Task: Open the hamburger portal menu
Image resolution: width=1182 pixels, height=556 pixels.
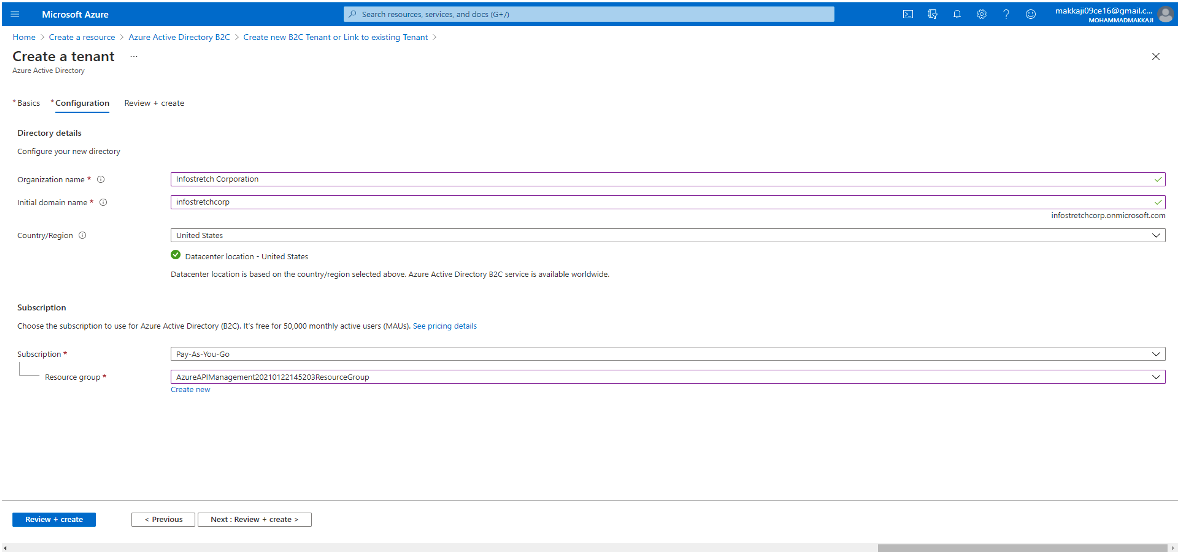Action: click(x=15, y=14)
